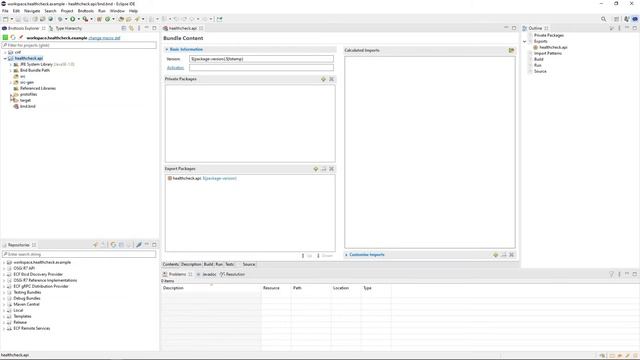Remove export package with X icon
The width and height of the screenshot is (640, 360).
331,169
